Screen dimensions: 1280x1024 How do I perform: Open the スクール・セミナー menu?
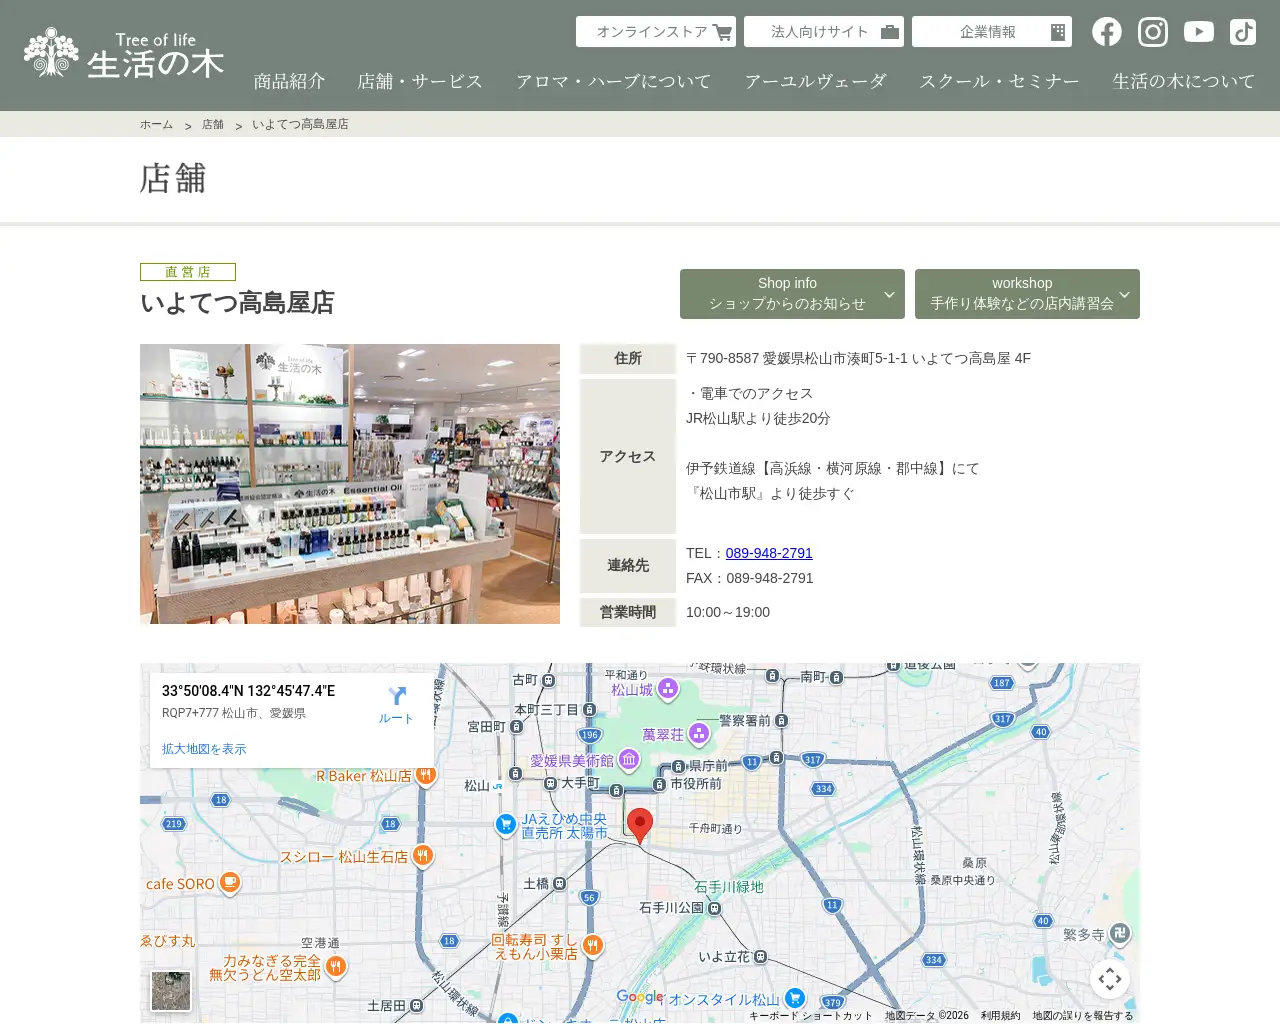[999, 81]
